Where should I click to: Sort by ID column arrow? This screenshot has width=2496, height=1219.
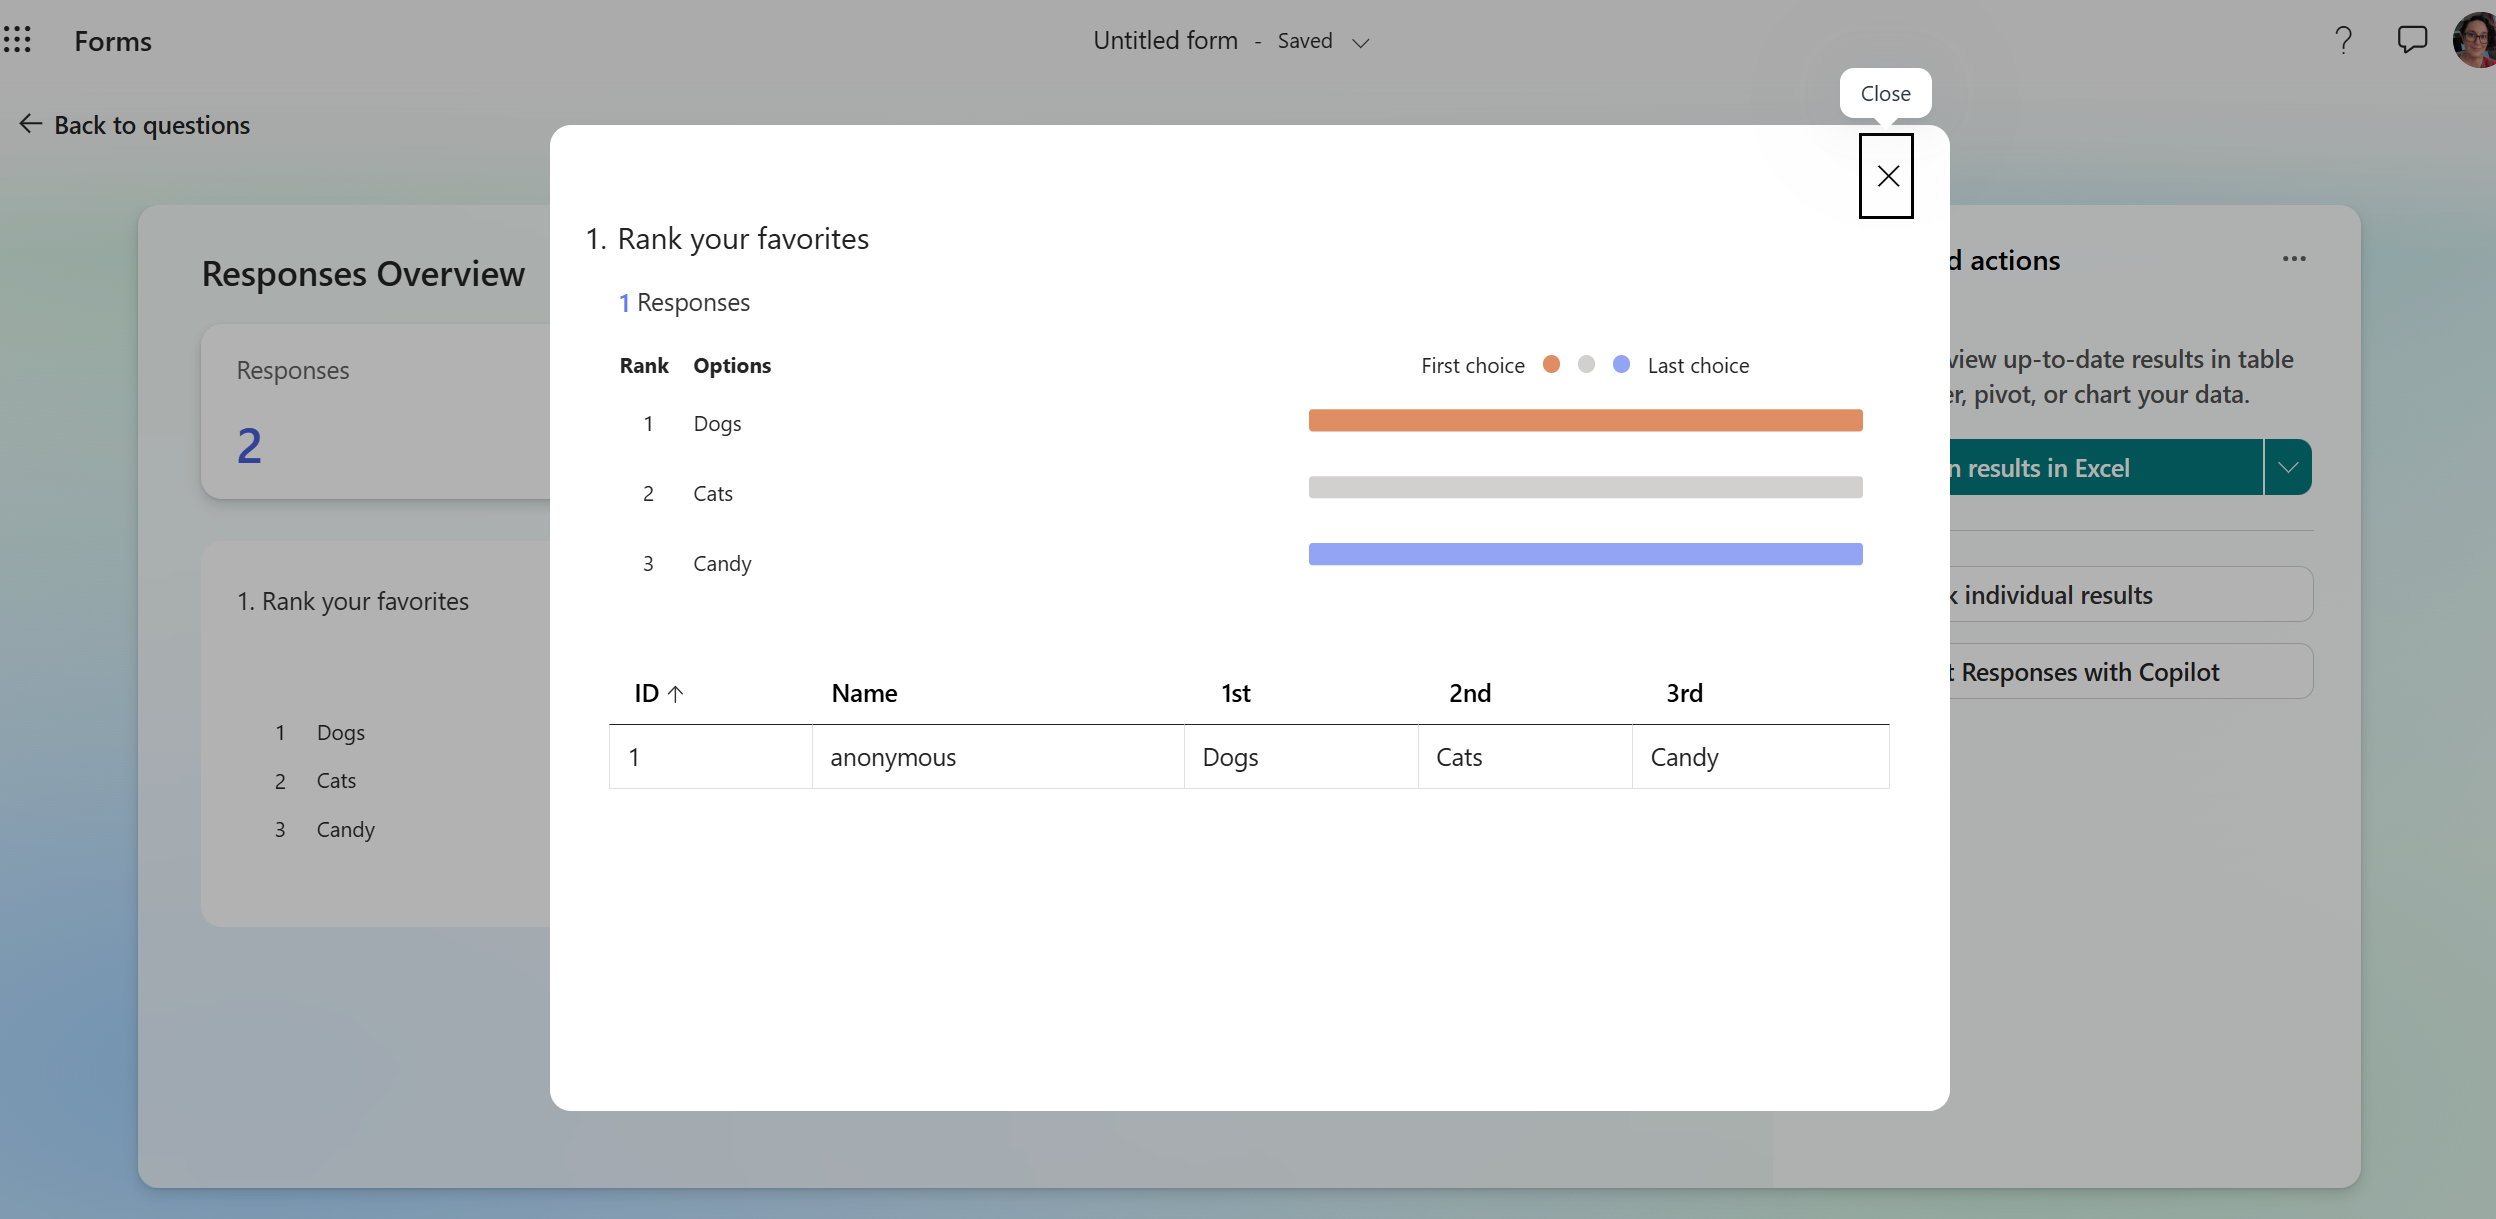[676, 693]
